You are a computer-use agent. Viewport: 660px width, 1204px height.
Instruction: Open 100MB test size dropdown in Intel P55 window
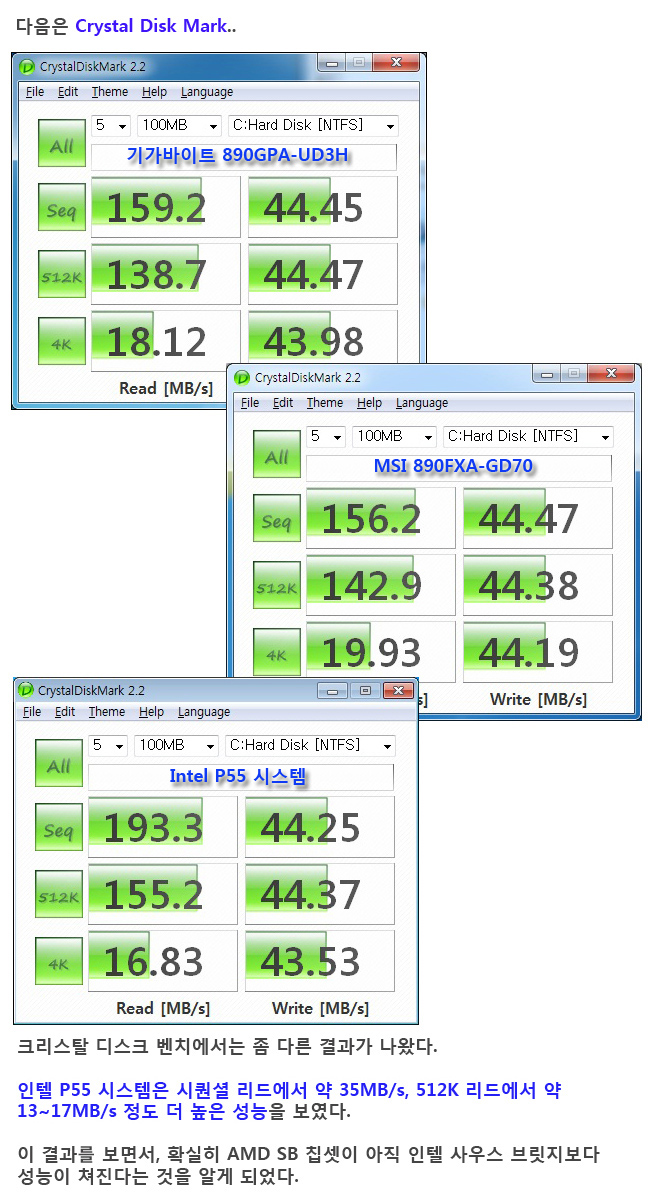point(176,746)
